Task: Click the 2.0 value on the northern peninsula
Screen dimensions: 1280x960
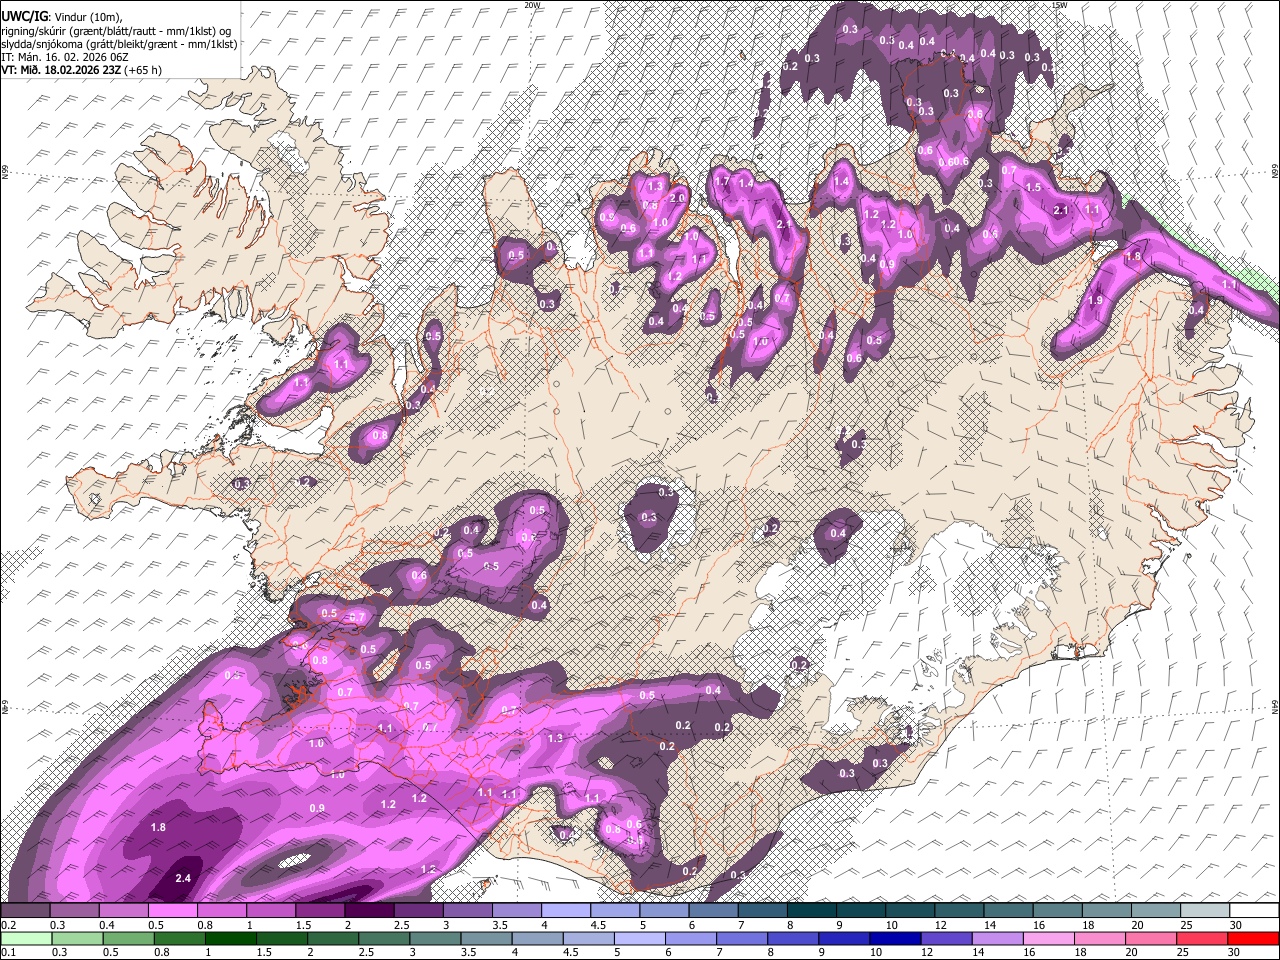Action: (677, 198)
